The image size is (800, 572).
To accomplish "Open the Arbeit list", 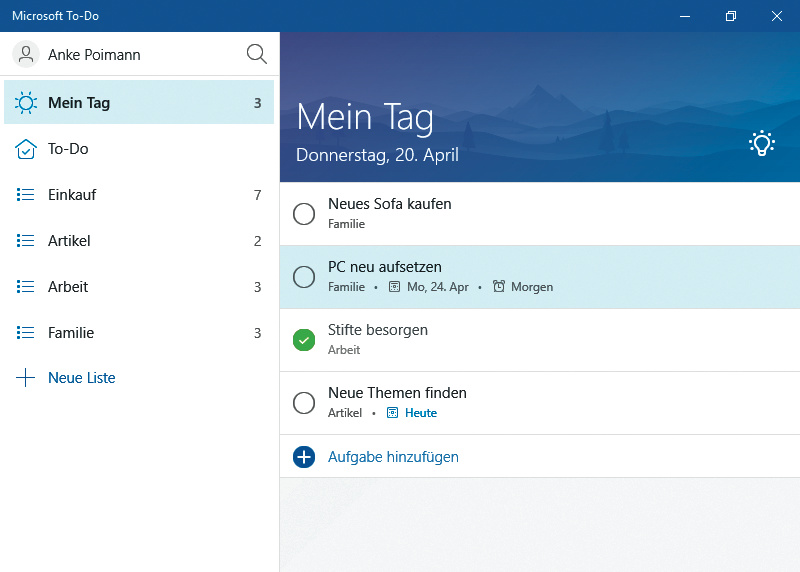I will pyautogui.click(x=139, y=287).
